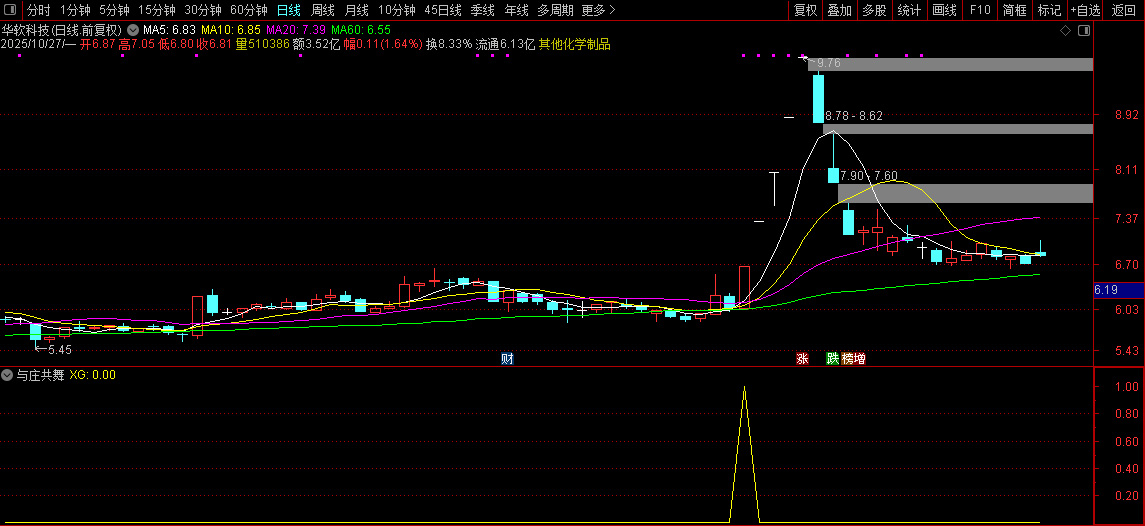Screen dimensions: 1145x526
Task: Click the 7.90 - 7.60 gap label
Action: [x=869, y=176]
